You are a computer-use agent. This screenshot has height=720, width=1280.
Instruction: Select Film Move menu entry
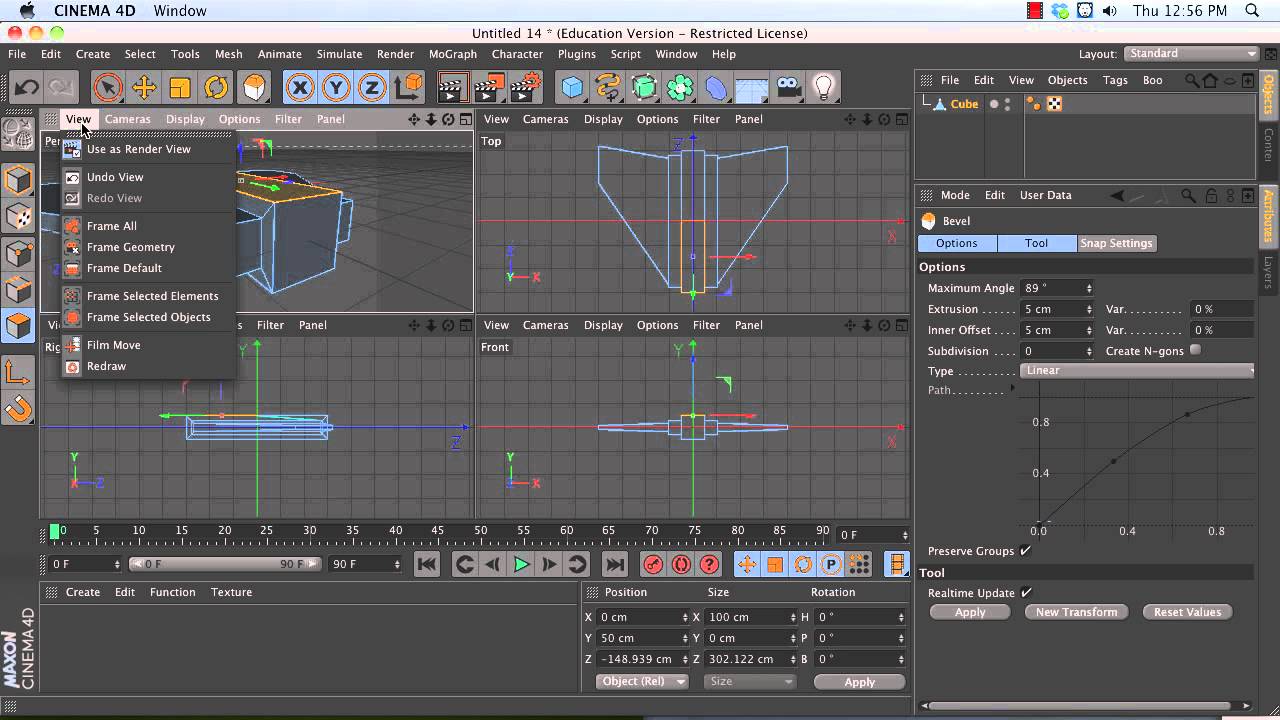114,345
